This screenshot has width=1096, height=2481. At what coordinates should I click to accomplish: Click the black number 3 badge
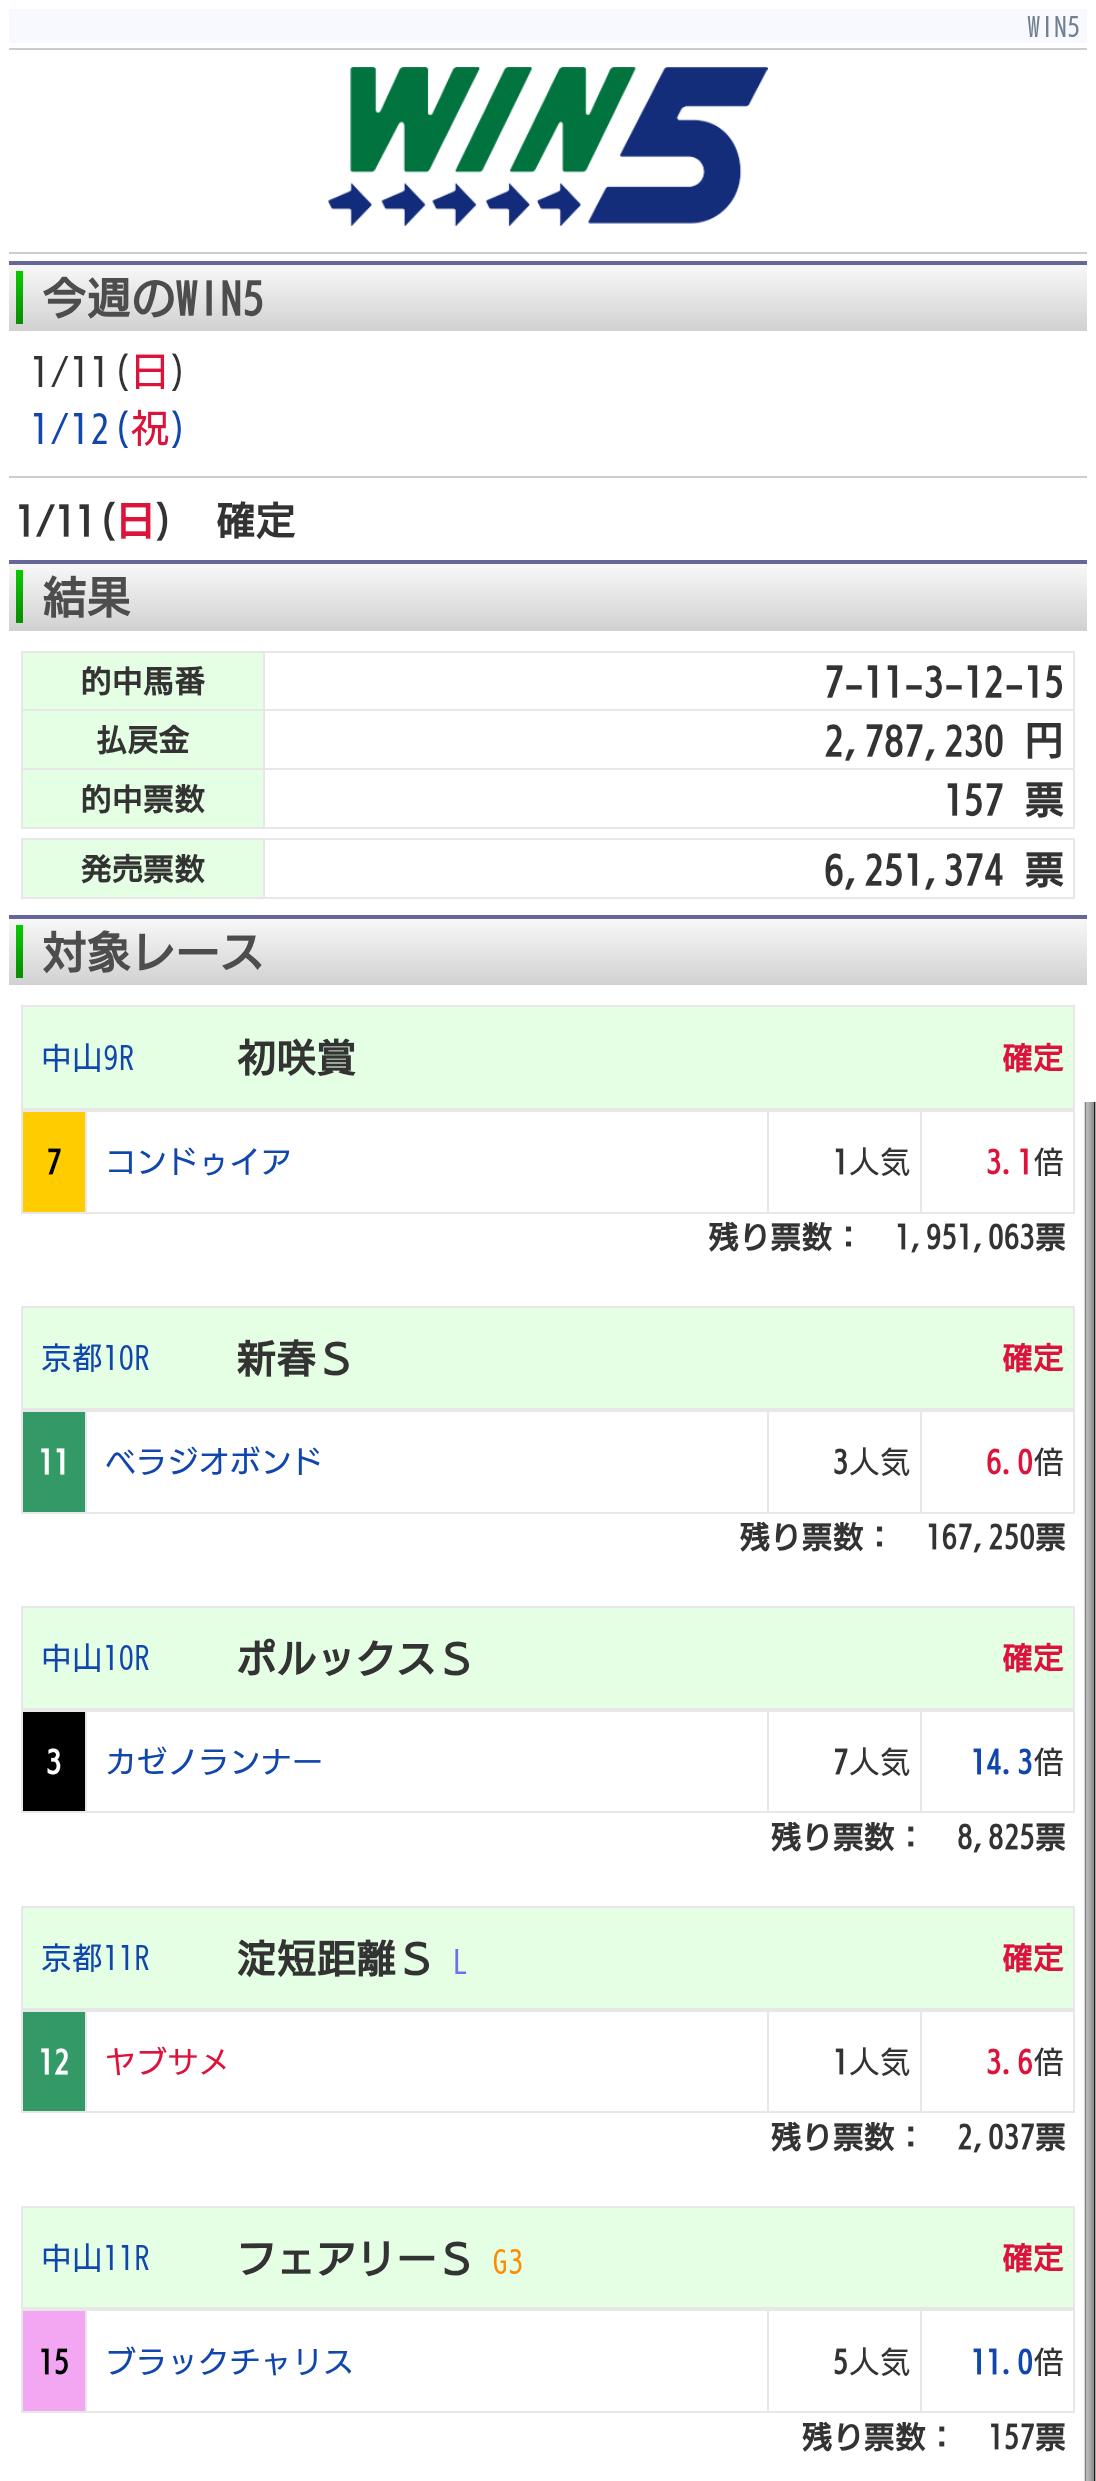point(54,1761)
